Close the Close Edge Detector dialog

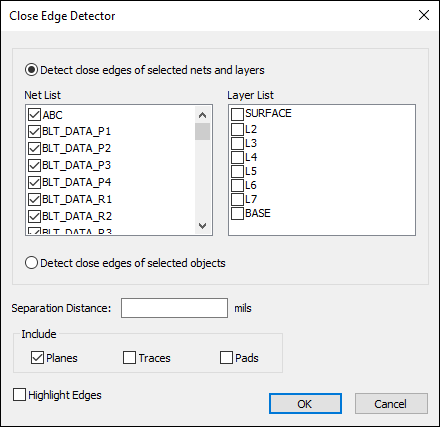(424, 15)
